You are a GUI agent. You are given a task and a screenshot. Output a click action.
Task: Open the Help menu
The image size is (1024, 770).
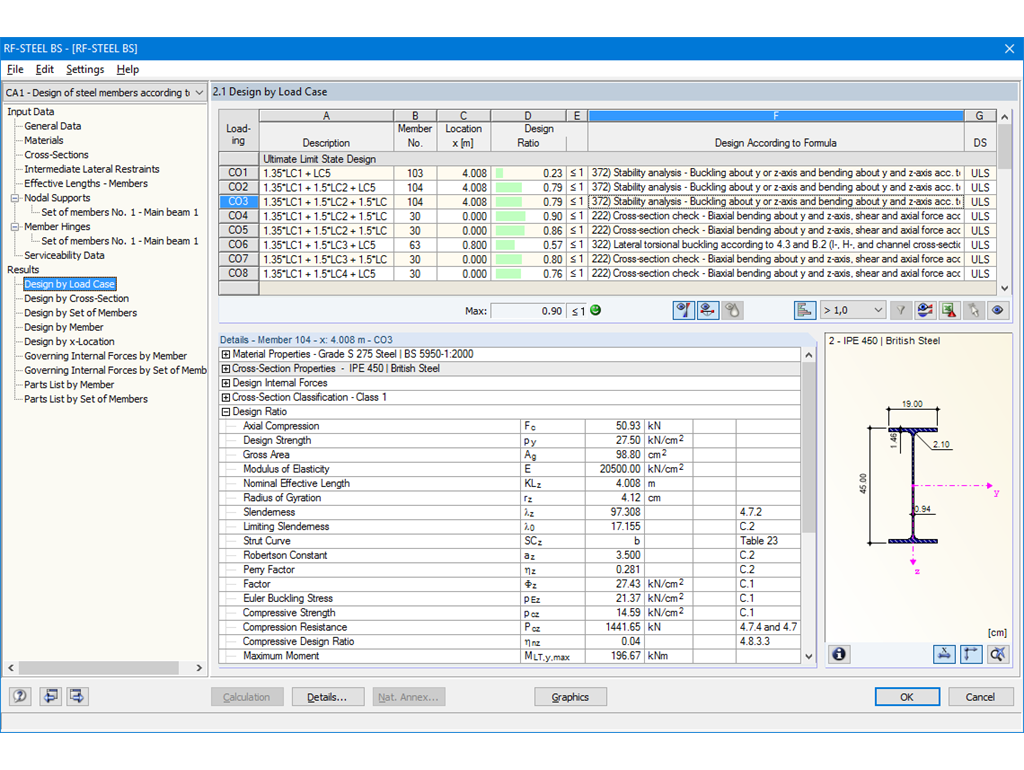coord(127,69)
